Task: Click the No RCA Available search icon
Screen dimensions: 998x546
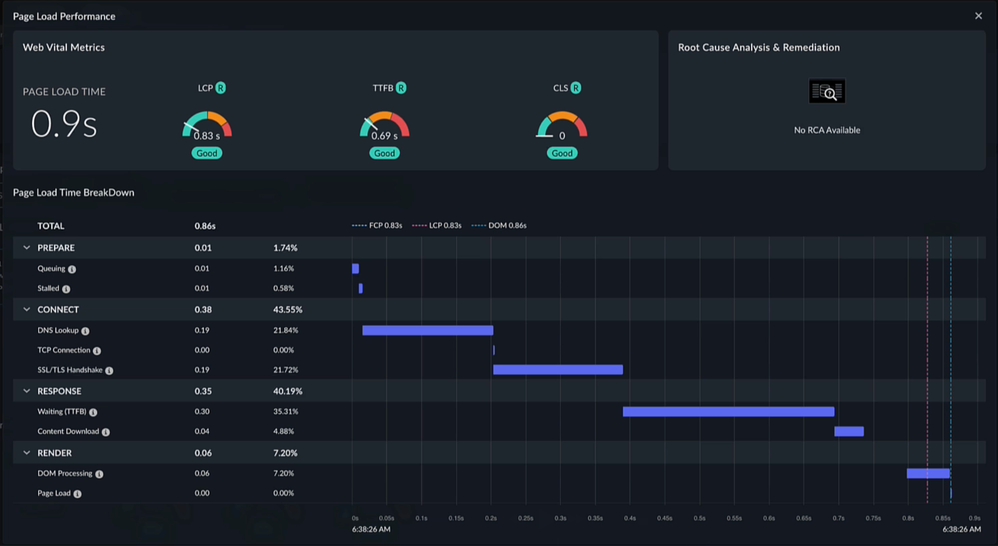Action: (827, 92)
